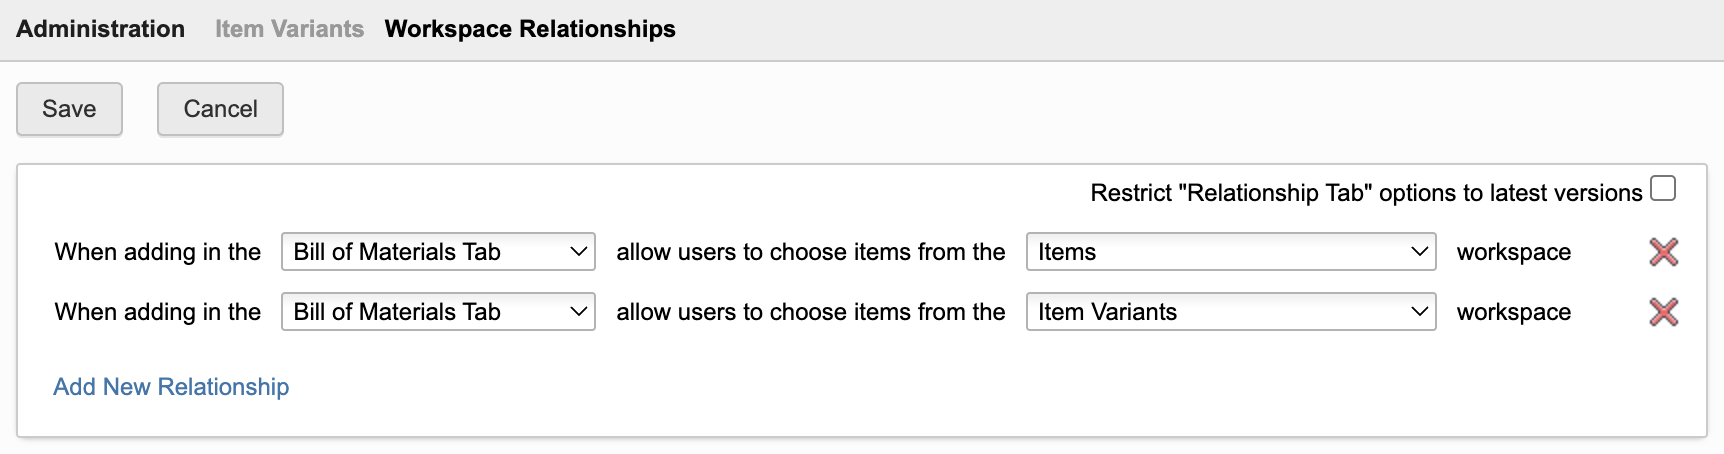The height and width of the screenshot is (454, 1724).
Task: Open the Item Variants breadcrumb
Action: click(289, 29)
